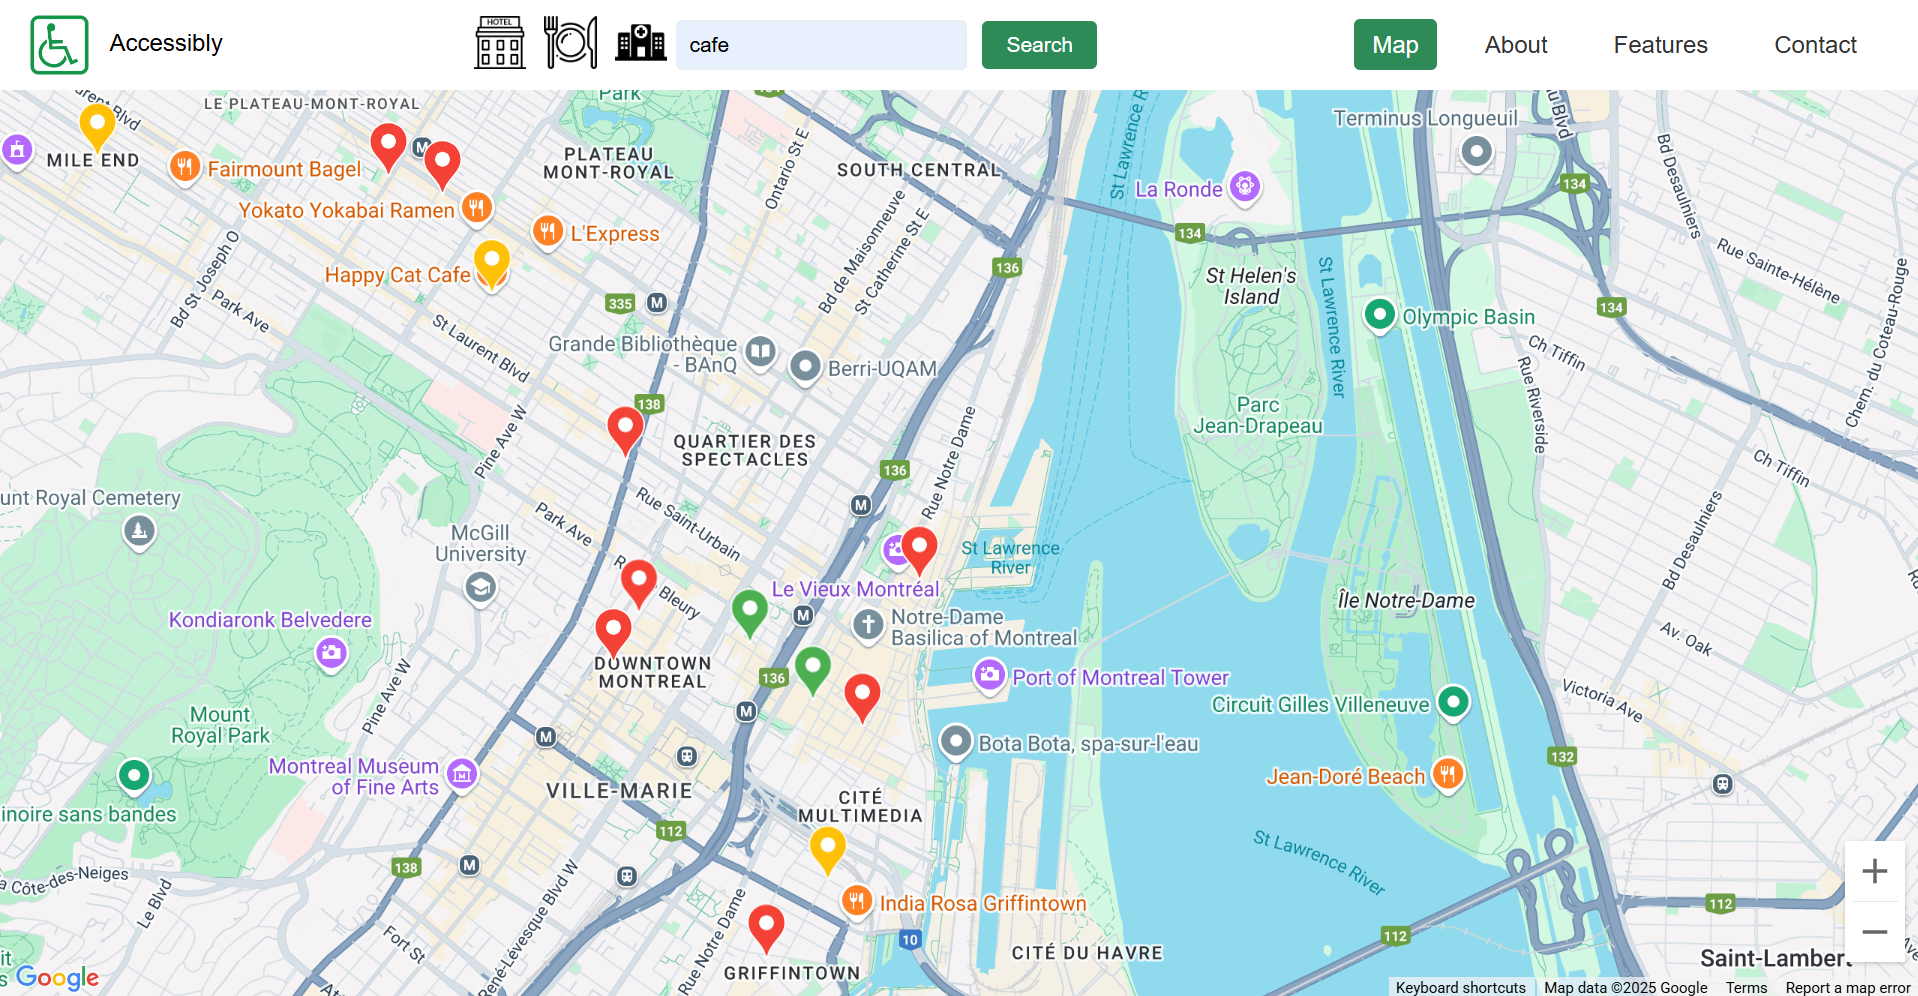Open the Map tab
This screenshot has height=996, width=1918.
[x=1395, y=45]
